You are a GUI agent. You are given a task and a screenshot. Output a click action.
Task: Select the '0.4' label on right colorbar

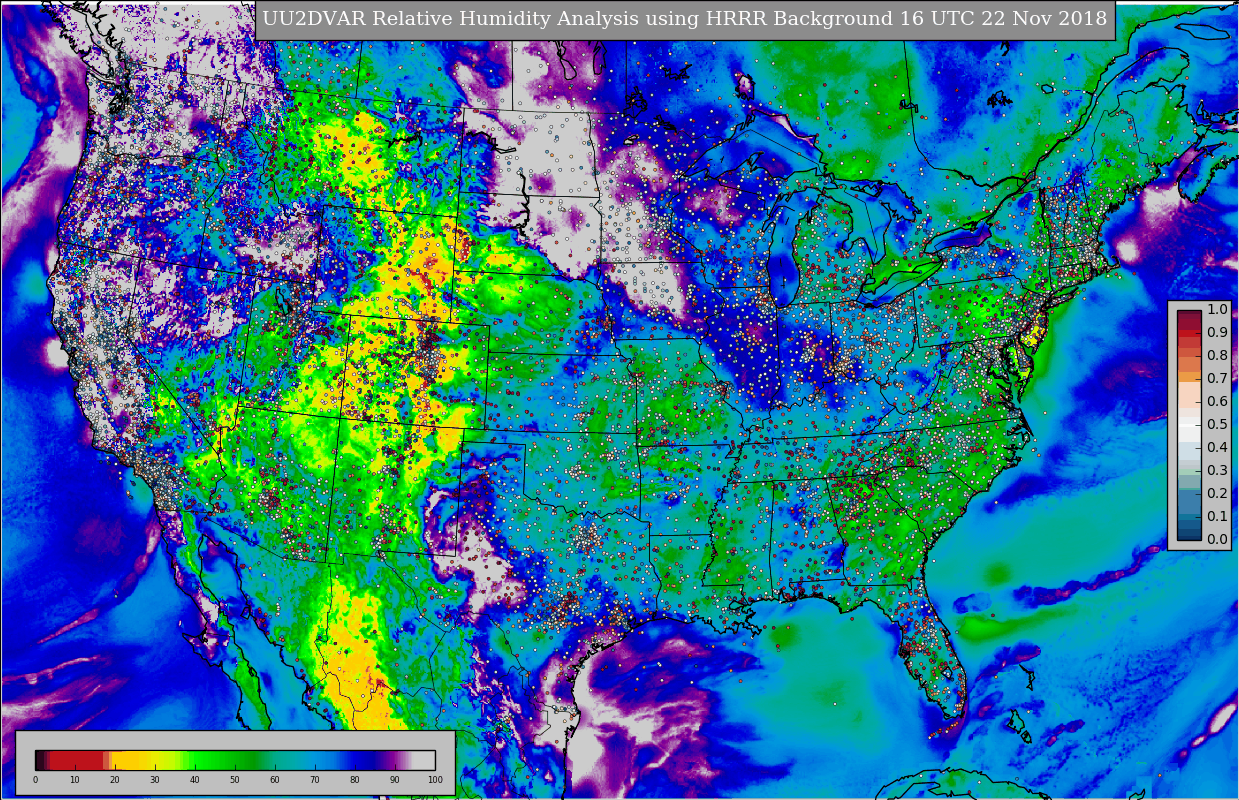[x=1217, y=448]
